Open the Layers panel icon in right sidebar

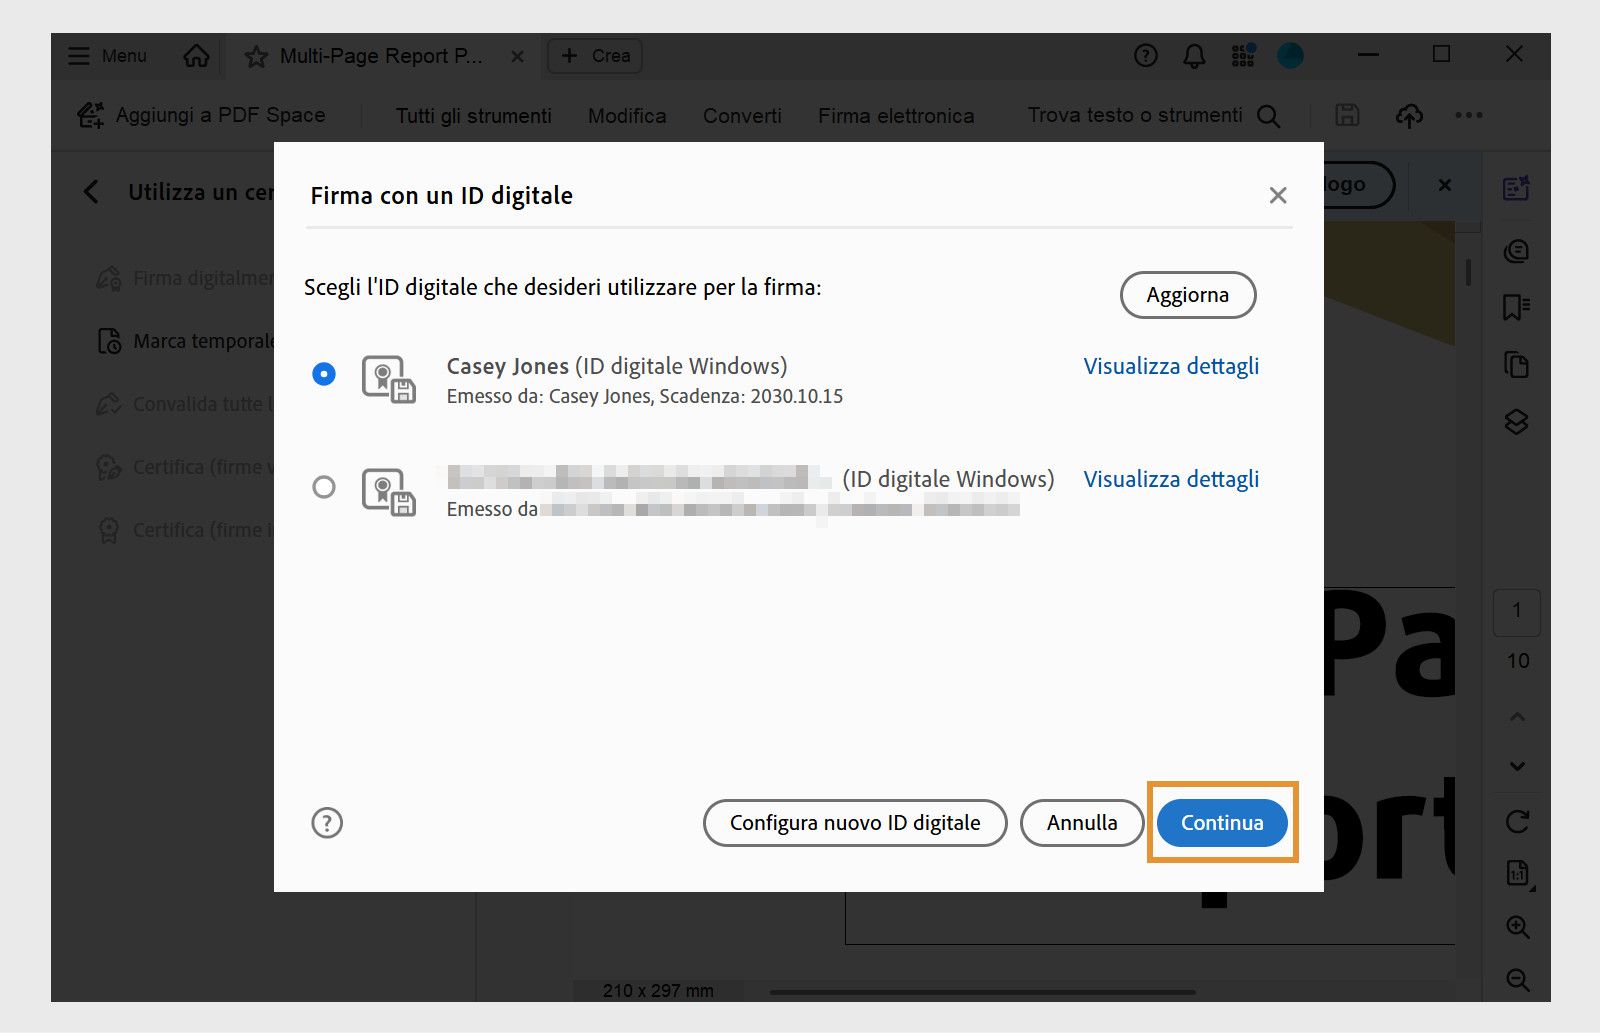(1517, 423)
